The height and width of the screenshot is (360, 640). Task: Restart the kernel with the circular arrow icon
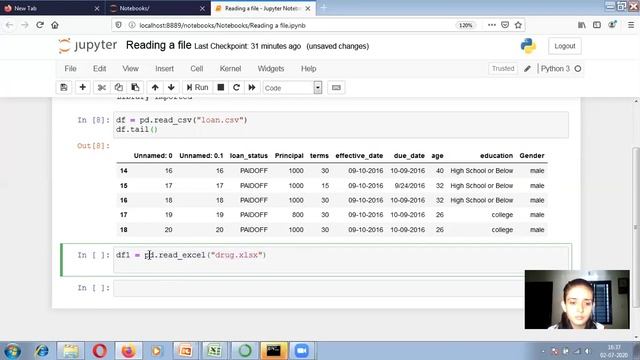[x=236, y=87]
